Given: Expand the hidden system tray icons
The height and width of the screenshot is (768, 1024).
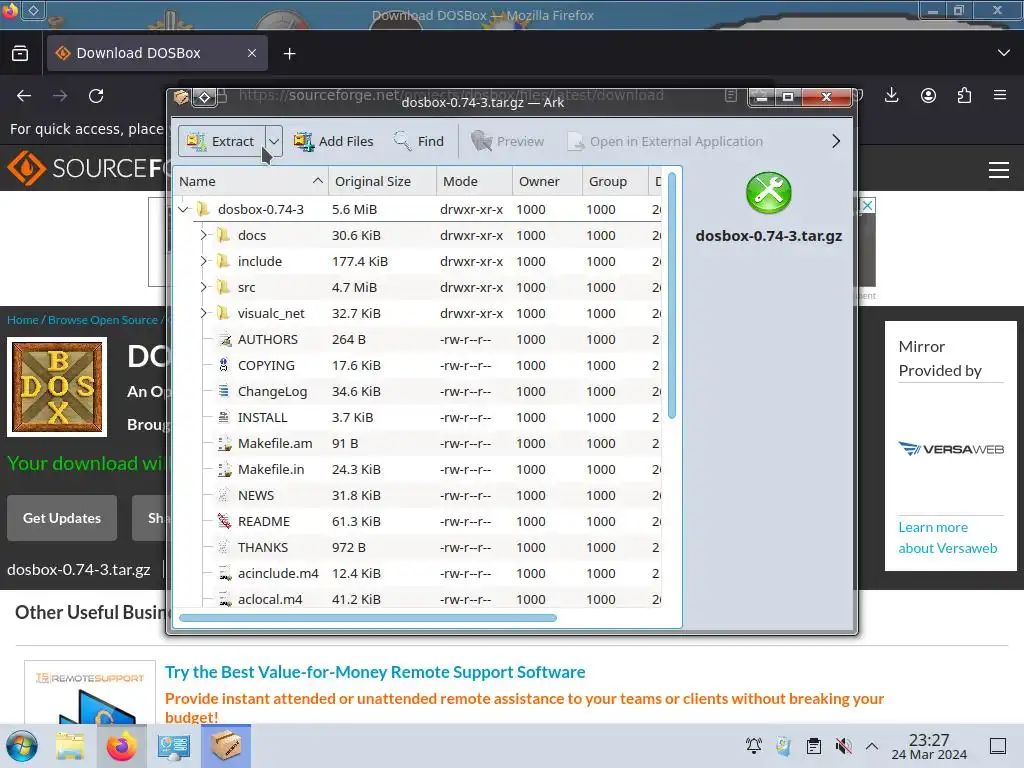Looking at the screenshot, I should pos(872,746).
